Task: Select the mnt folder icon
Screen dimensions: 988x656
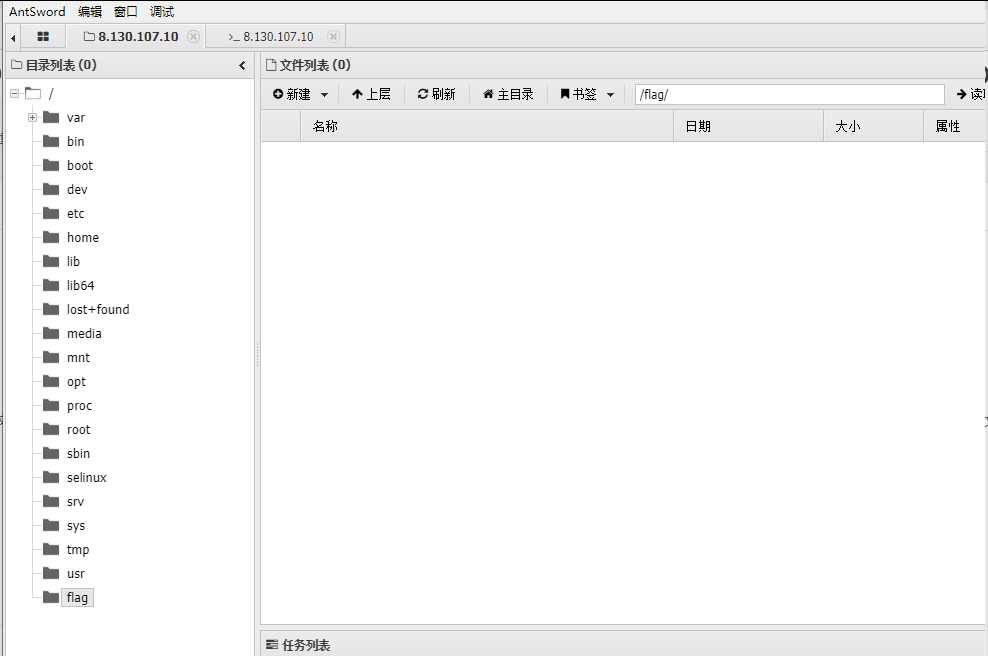Action: coord(51,357)
